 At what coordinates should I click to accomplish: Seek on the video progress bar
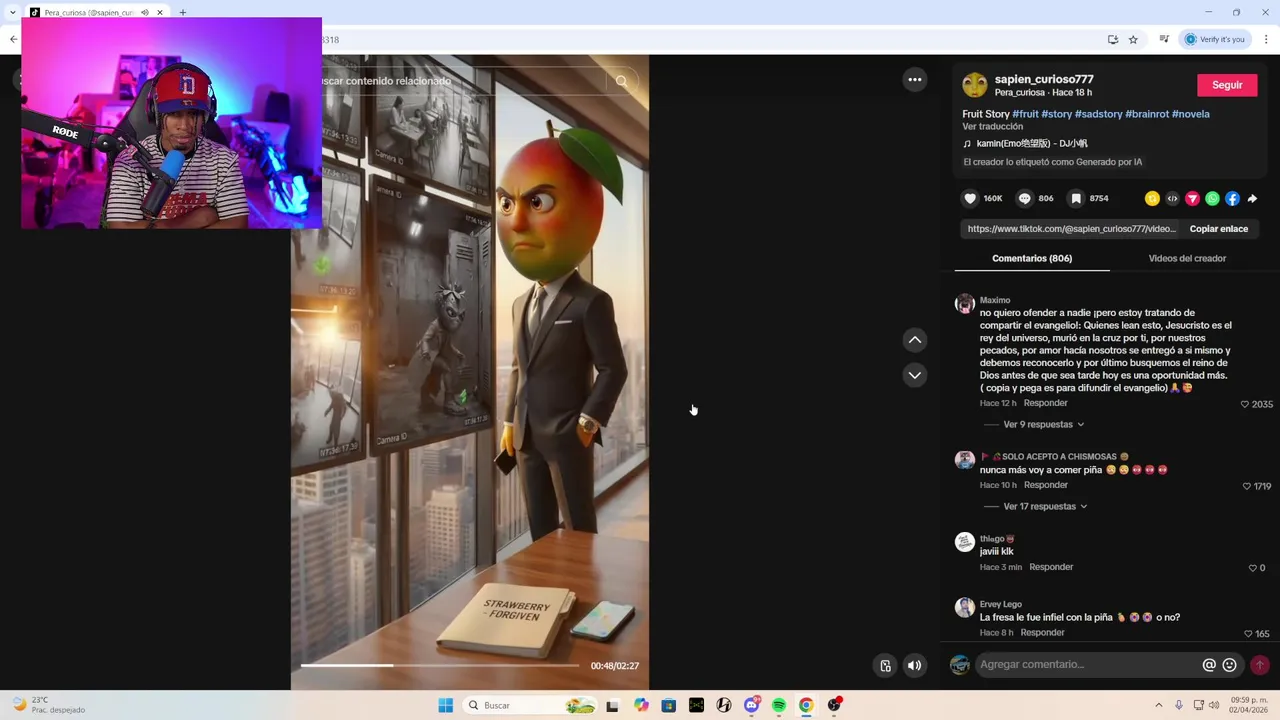coord(439,665)
